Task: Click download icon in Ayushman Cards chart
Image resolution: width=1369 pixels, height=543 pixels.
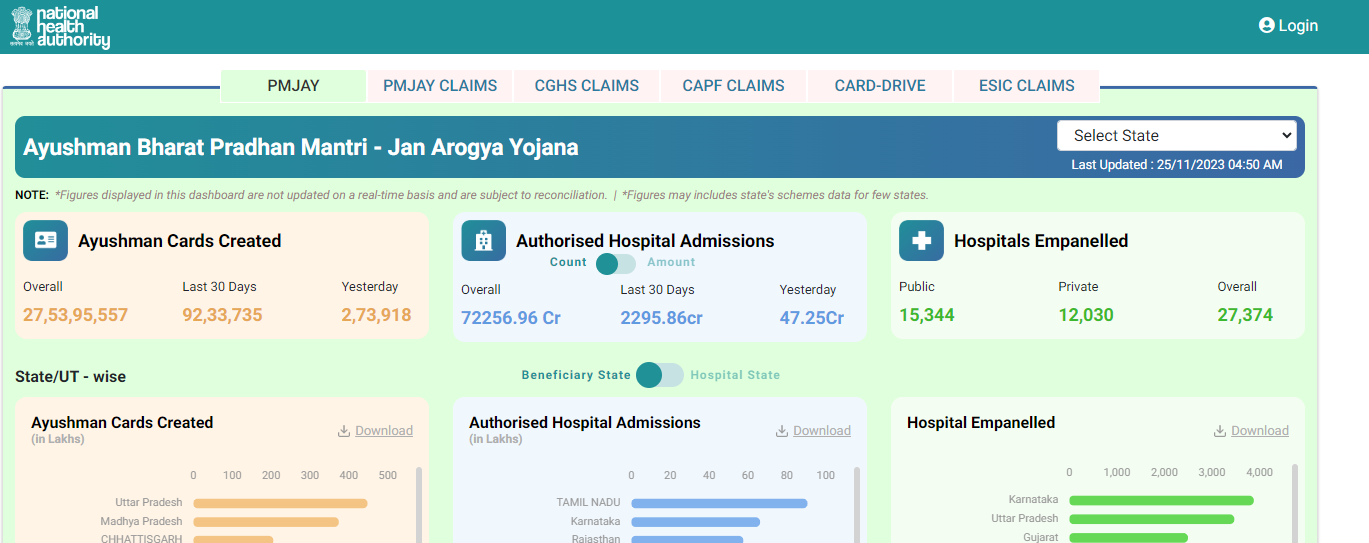Action: [344, 431]
